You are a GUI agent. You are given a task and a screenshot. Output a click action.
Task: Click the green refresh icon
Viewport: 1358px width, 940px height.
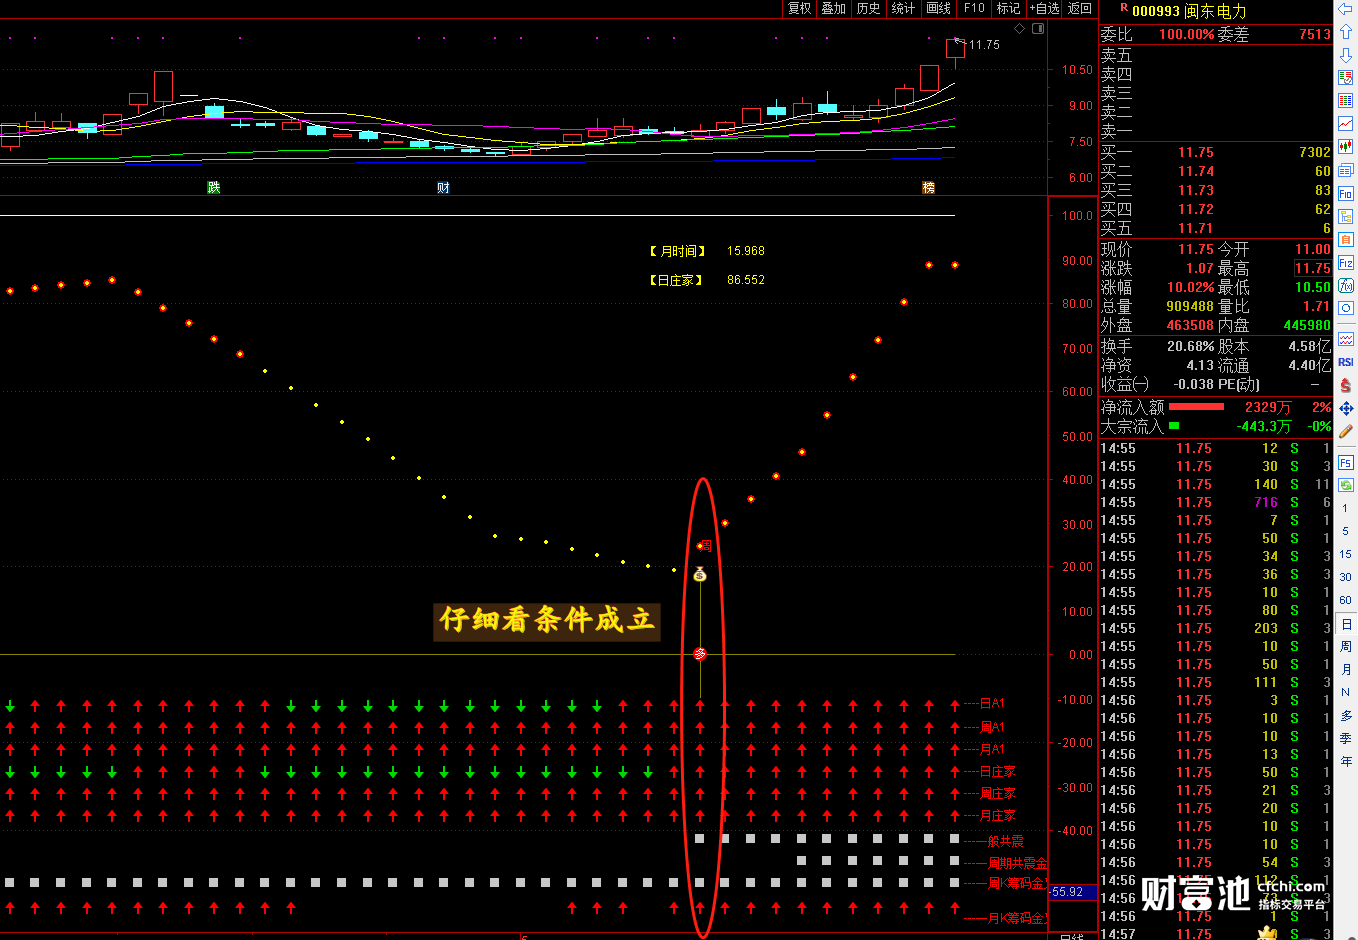pos(1346,485)
